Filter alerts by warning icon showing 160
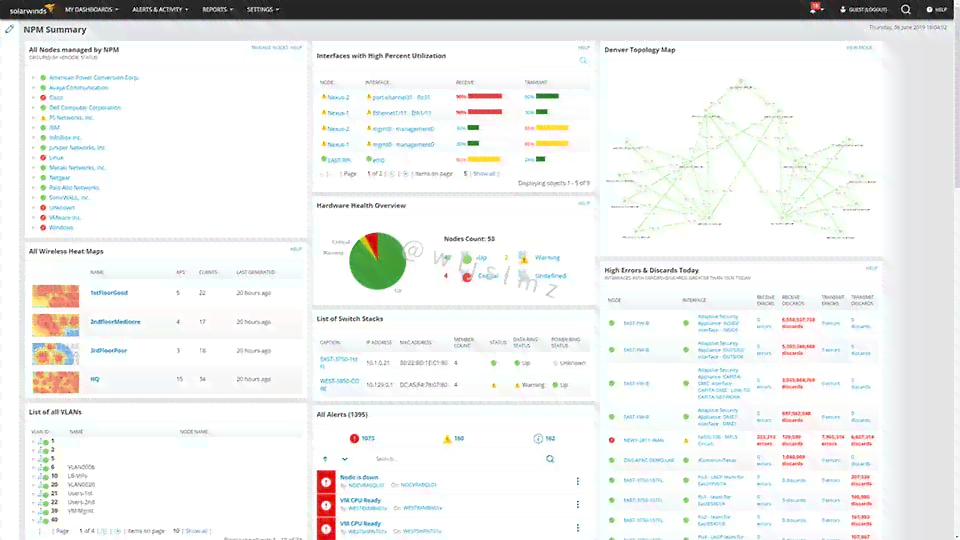 447,438
